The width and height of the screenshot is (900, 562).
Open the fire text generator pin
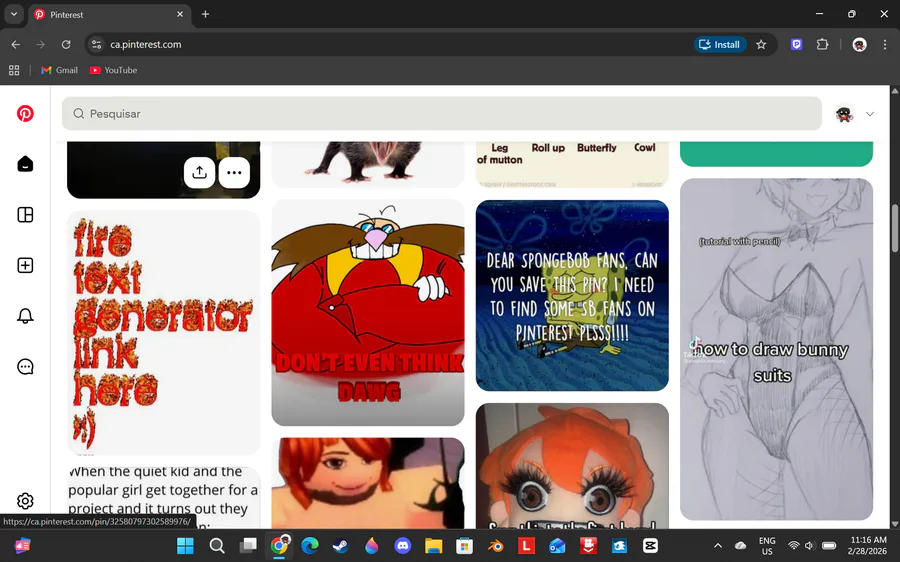[164, 333]
